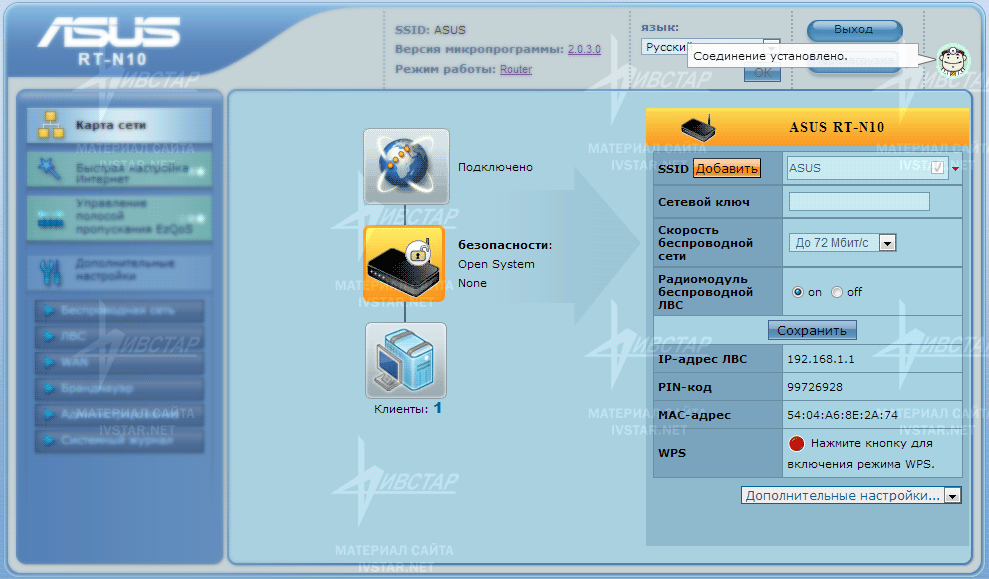The image size is (989, 579).
Task: Click the None encryption text
Action: point(472,283)
